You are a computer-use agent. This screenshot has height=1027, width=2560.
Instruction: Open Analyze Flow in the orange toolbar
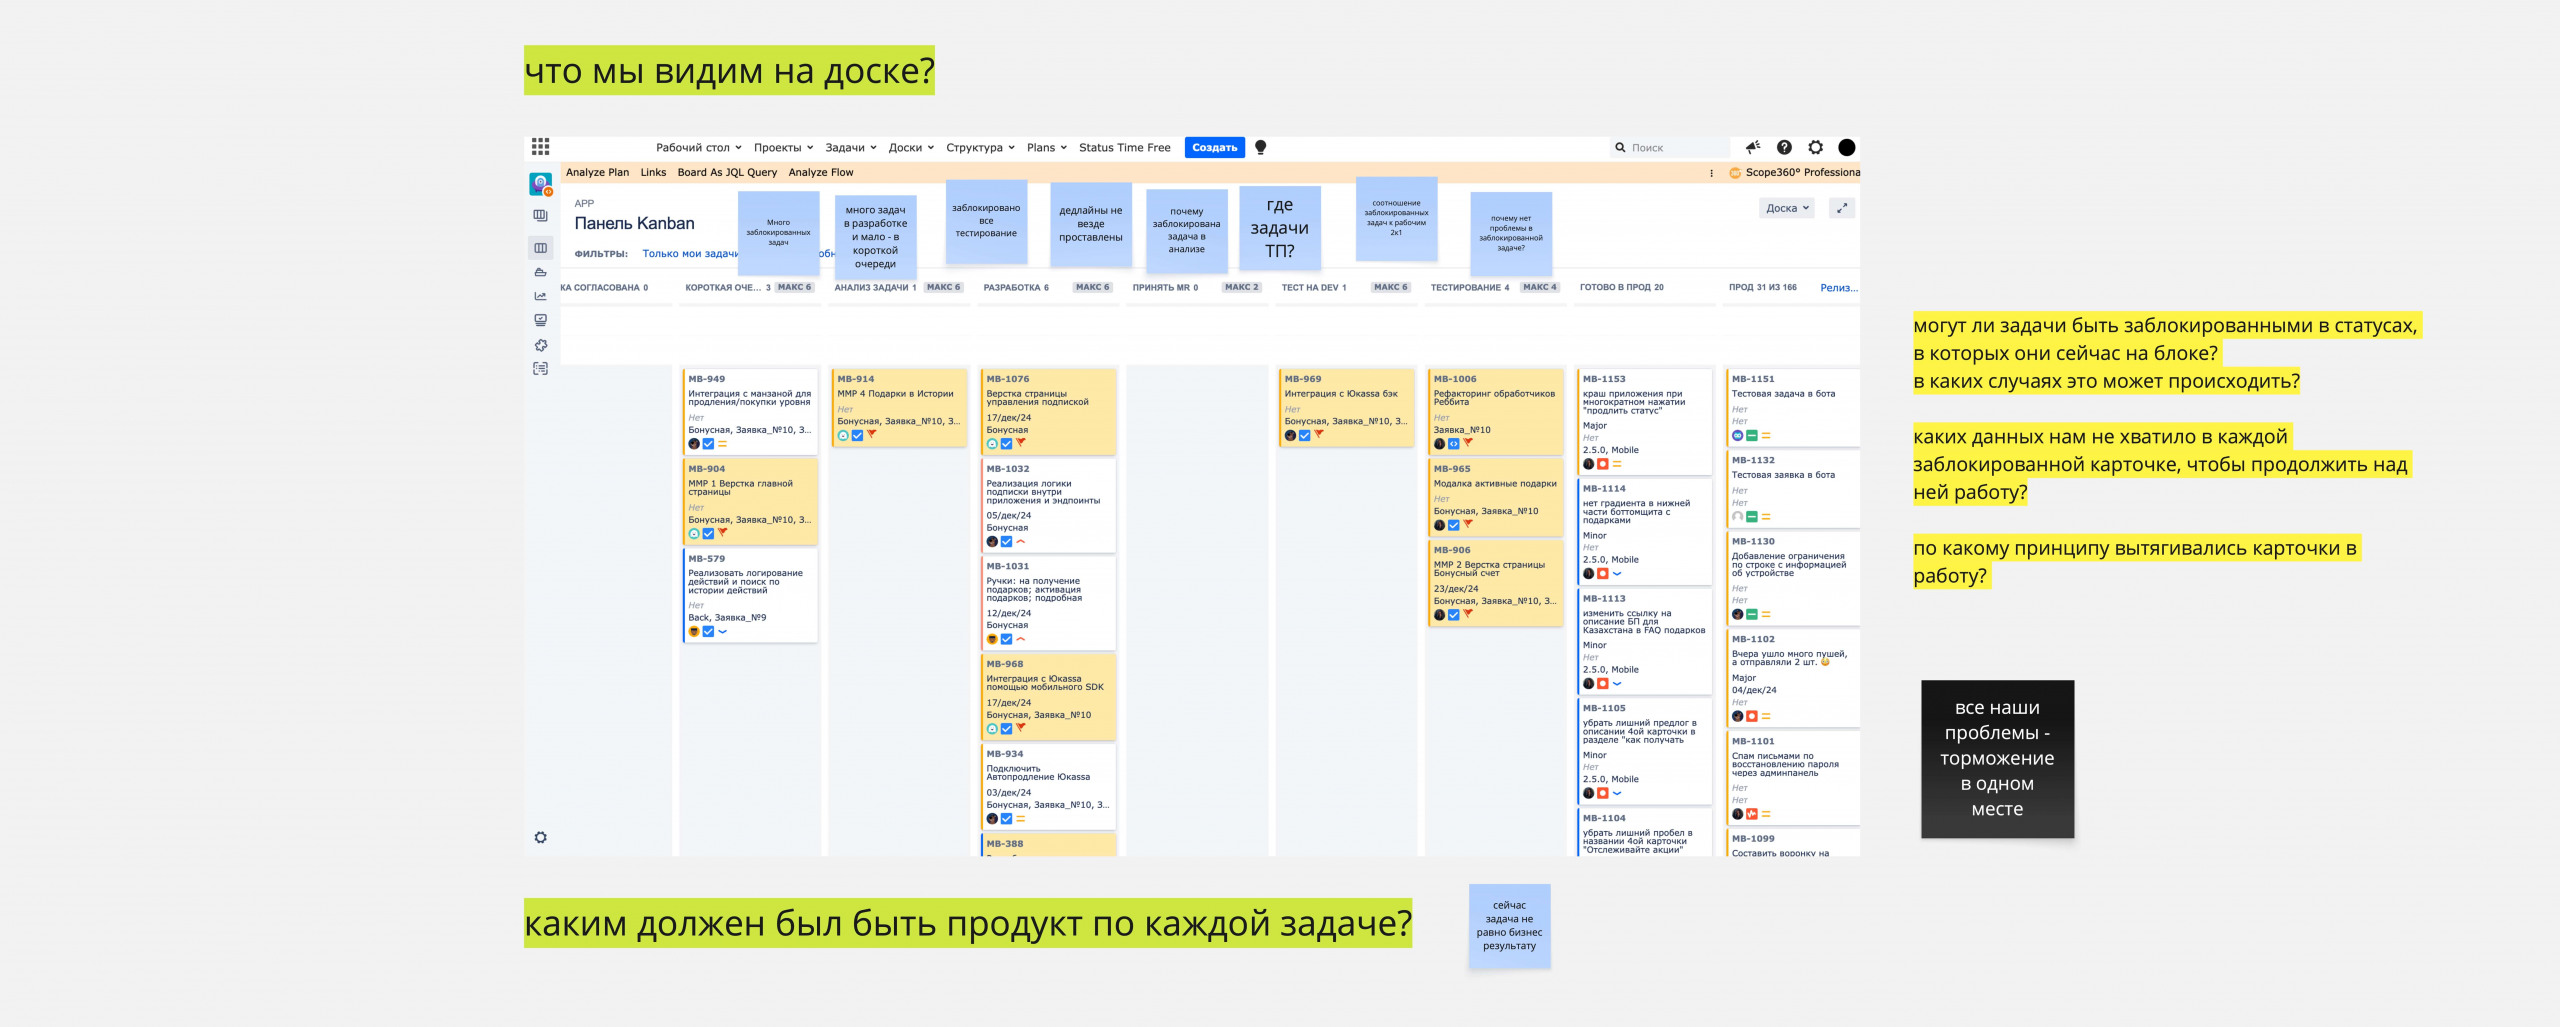point(820,172)
